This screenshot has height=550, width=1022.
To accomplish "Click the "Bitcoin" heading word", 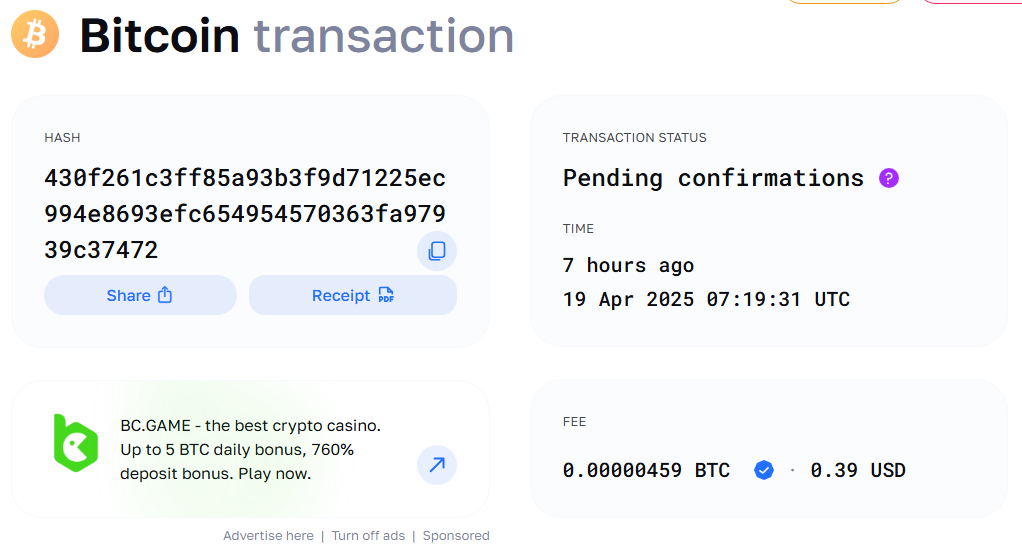I will tap(160, 36).
